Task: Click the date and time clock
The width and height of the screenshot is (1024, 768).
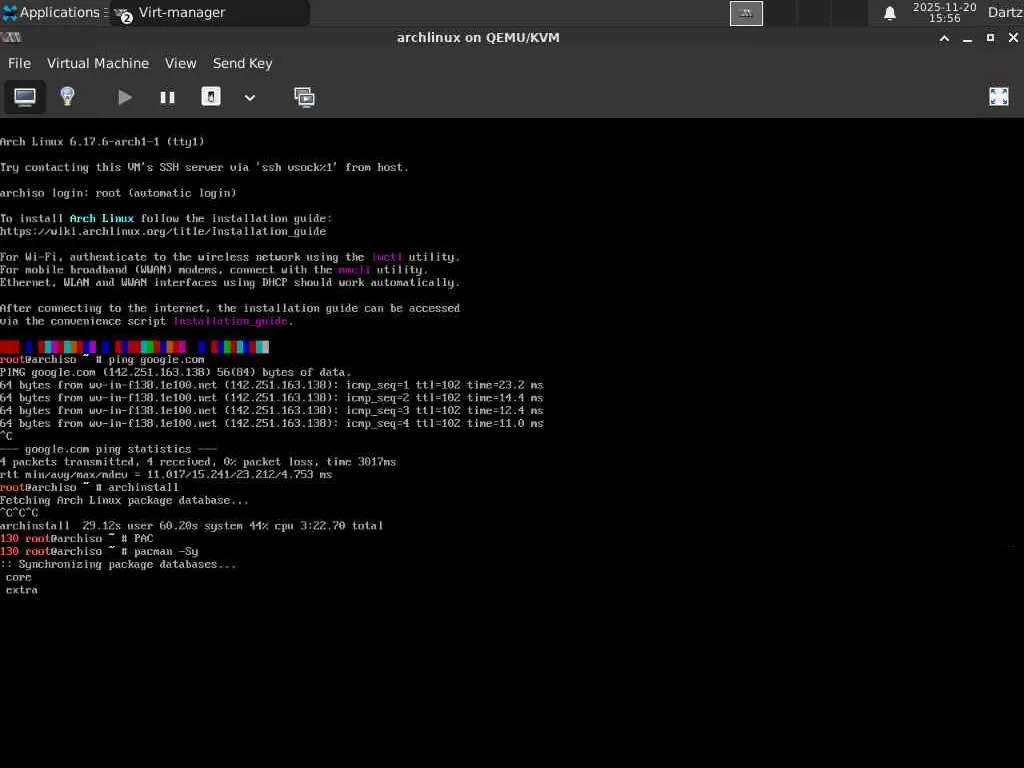Action: (944, 12)
